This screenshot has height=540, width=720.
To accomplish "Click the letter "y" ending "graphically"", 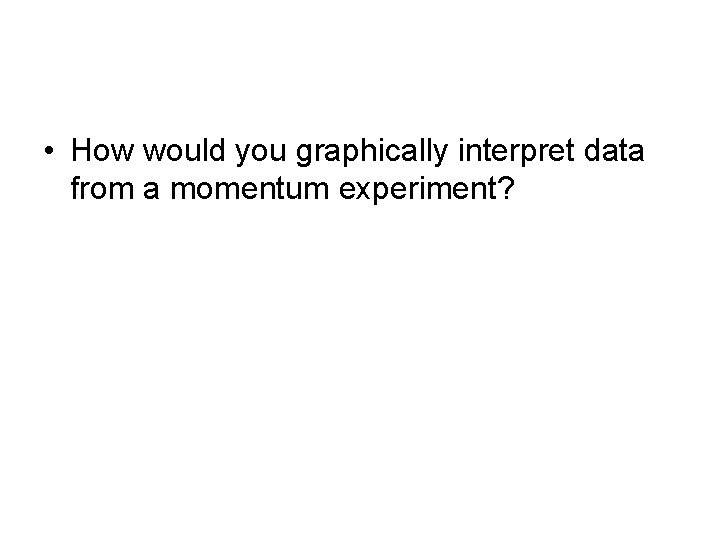I will click(442, 154).
